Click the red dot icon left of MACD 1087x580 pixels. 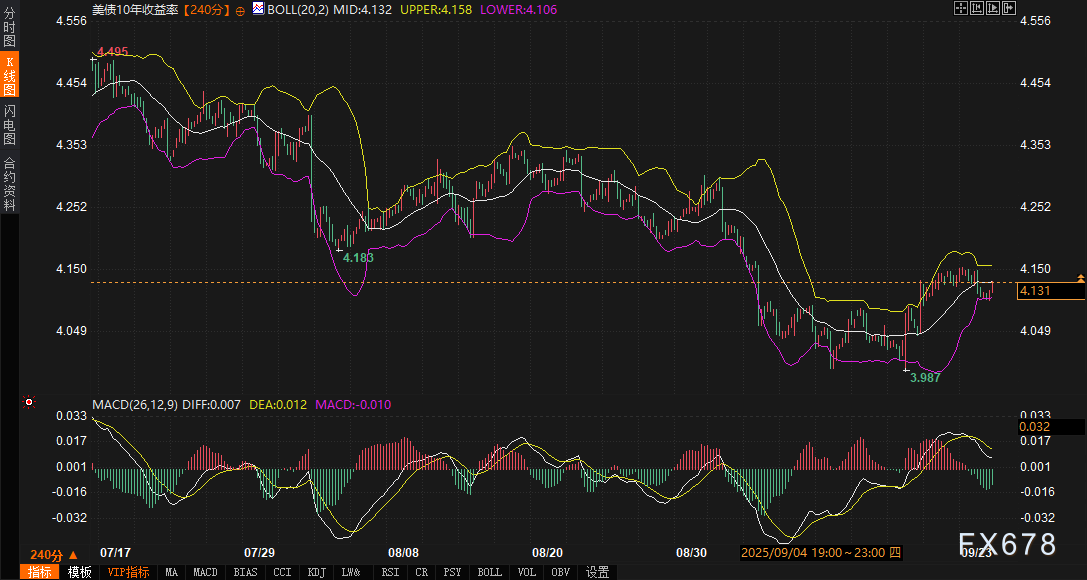[x=29, y=403]
